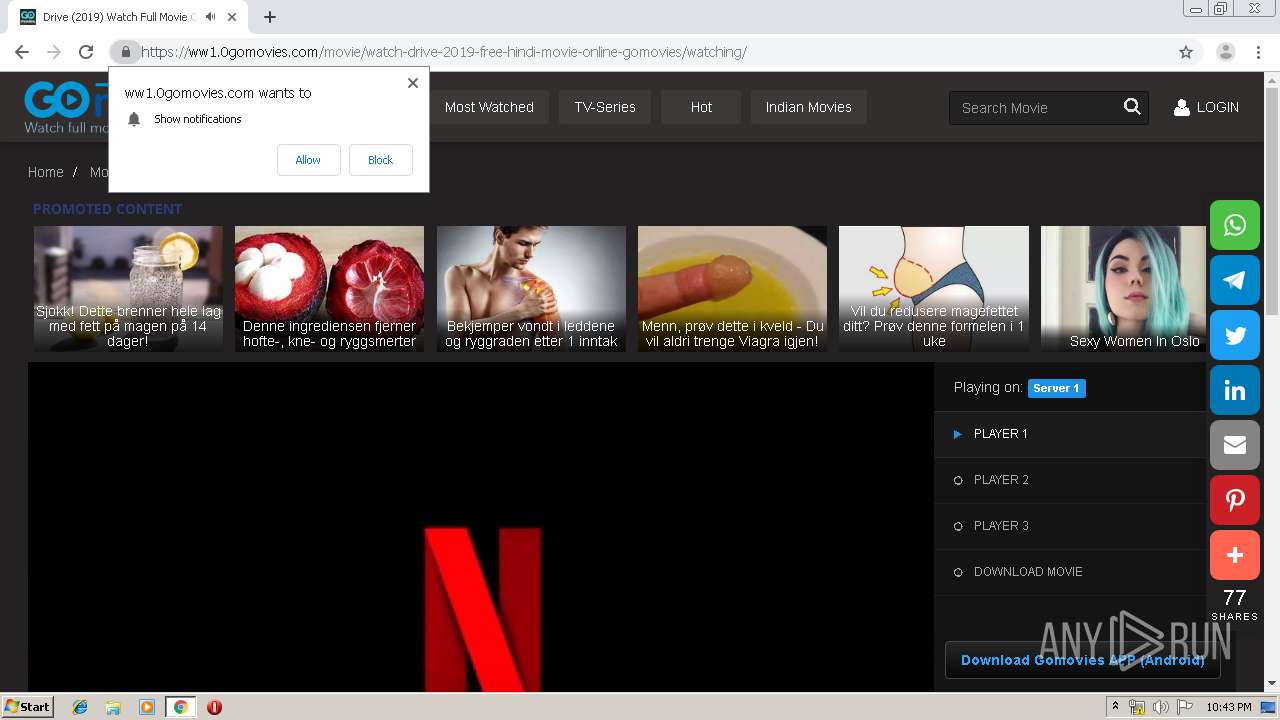The width and height of the screenshot is (1280, 720).
Task: Open media player from taskbar
Action: (147, 707)
